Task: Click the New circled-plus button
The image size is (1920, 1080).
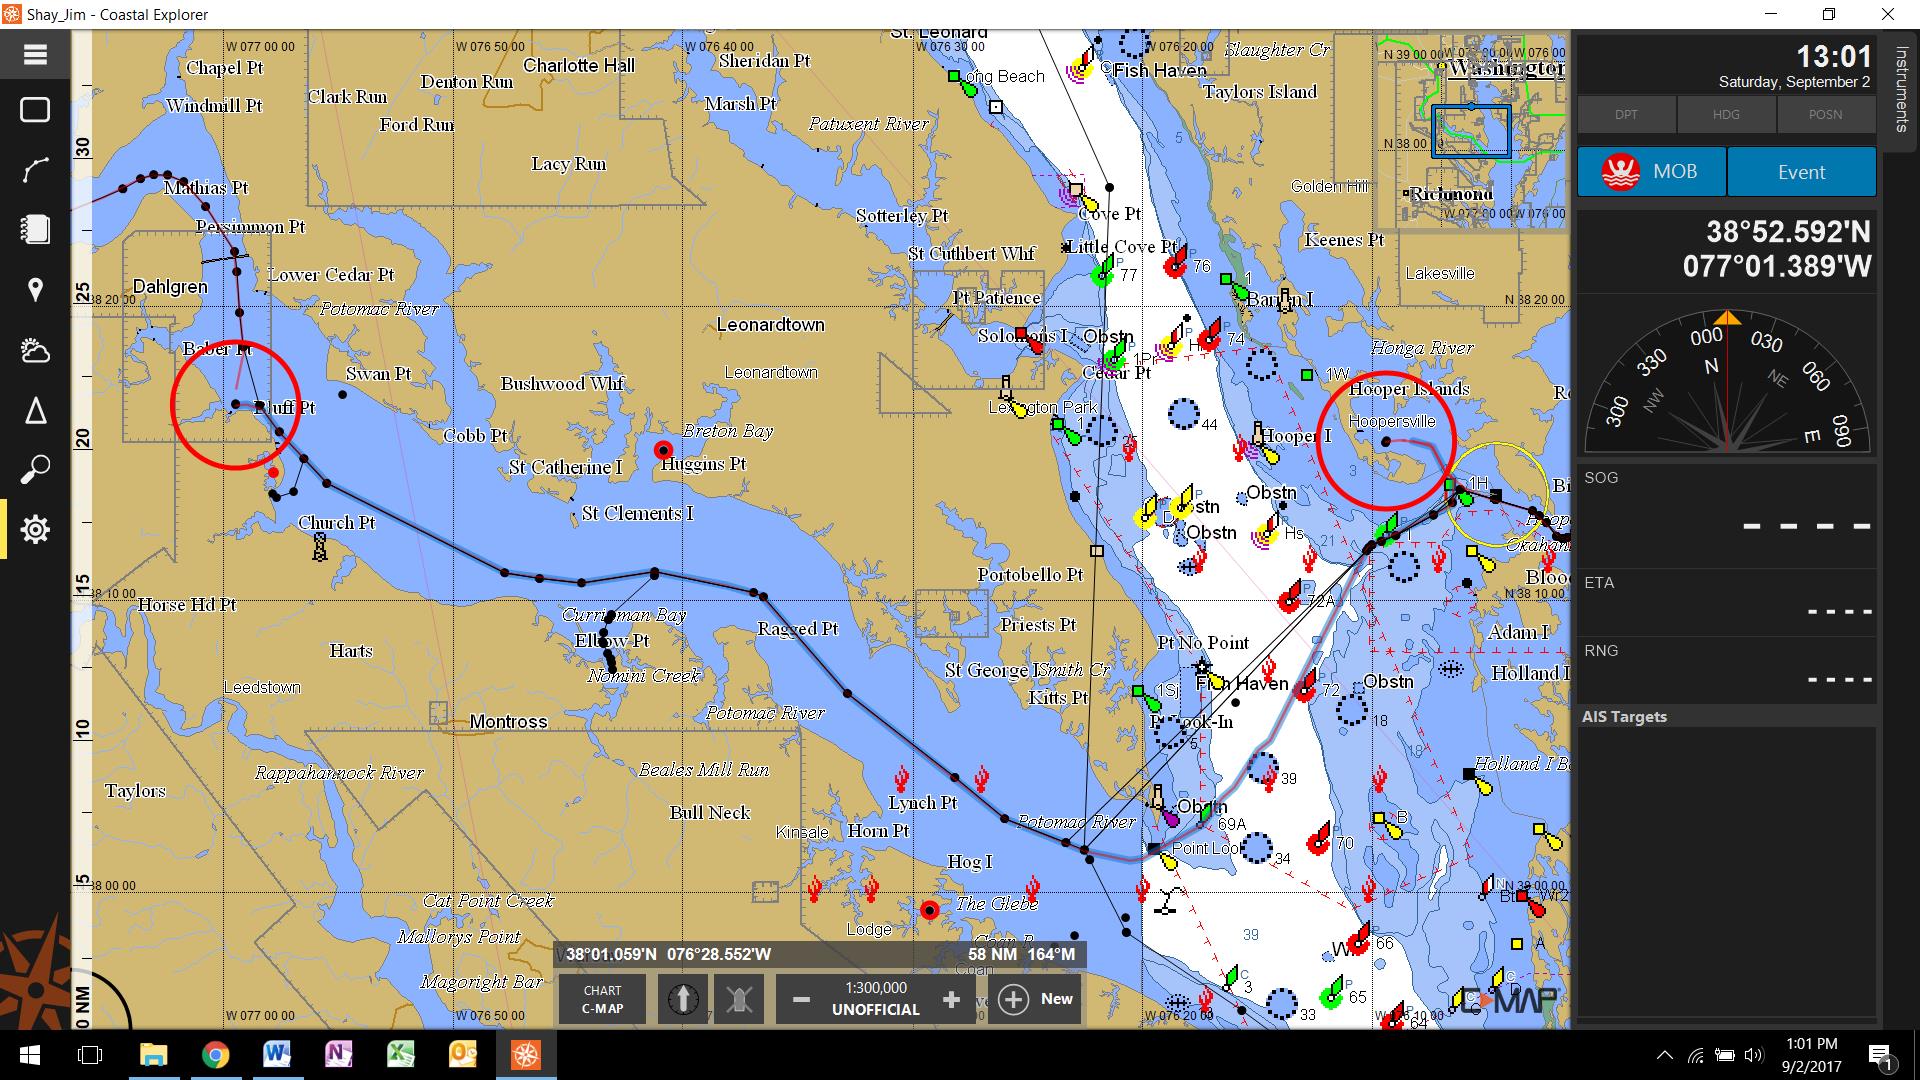Action: 1035,999
